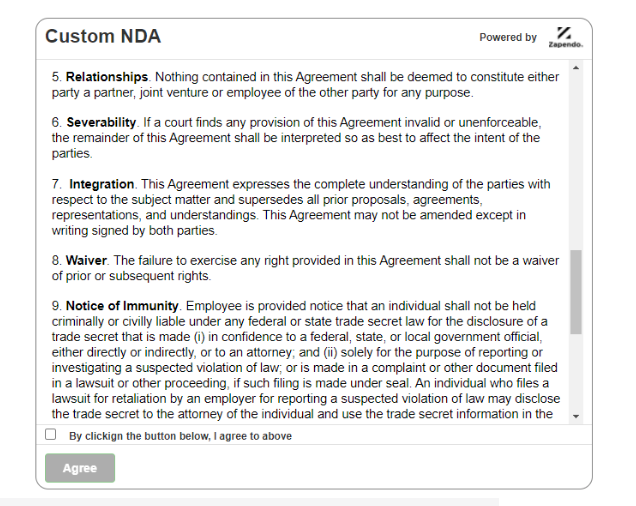Click the Integration section heading
The width and height of the screenshot is (636, 506).
(x=101, y=184)
